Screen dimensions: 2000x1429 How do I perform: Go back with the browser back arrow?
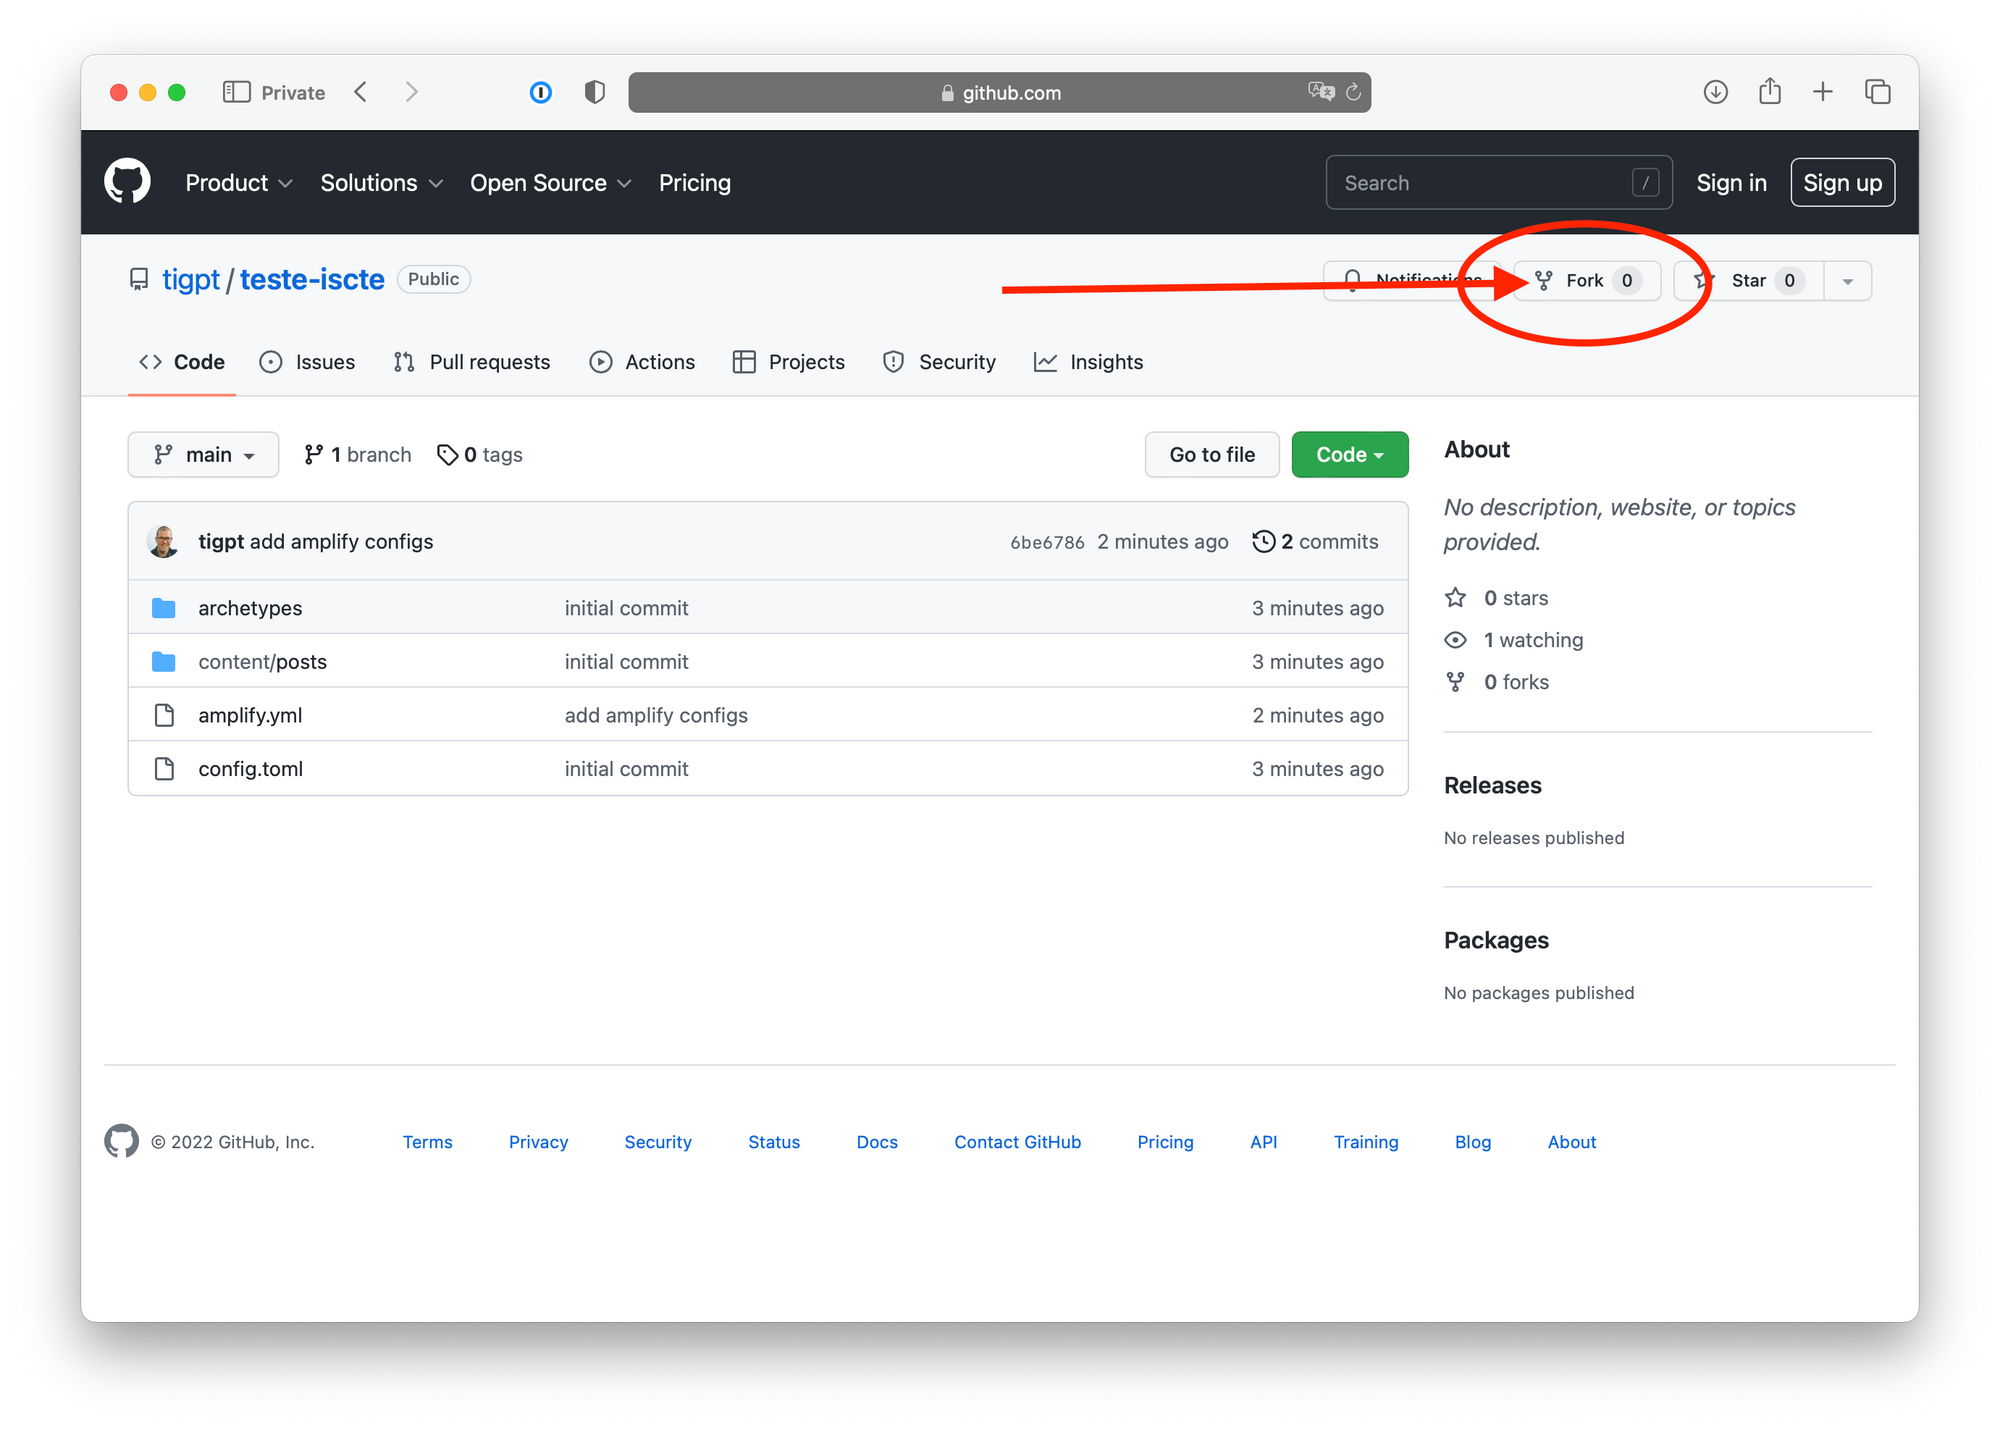[361, 92]
